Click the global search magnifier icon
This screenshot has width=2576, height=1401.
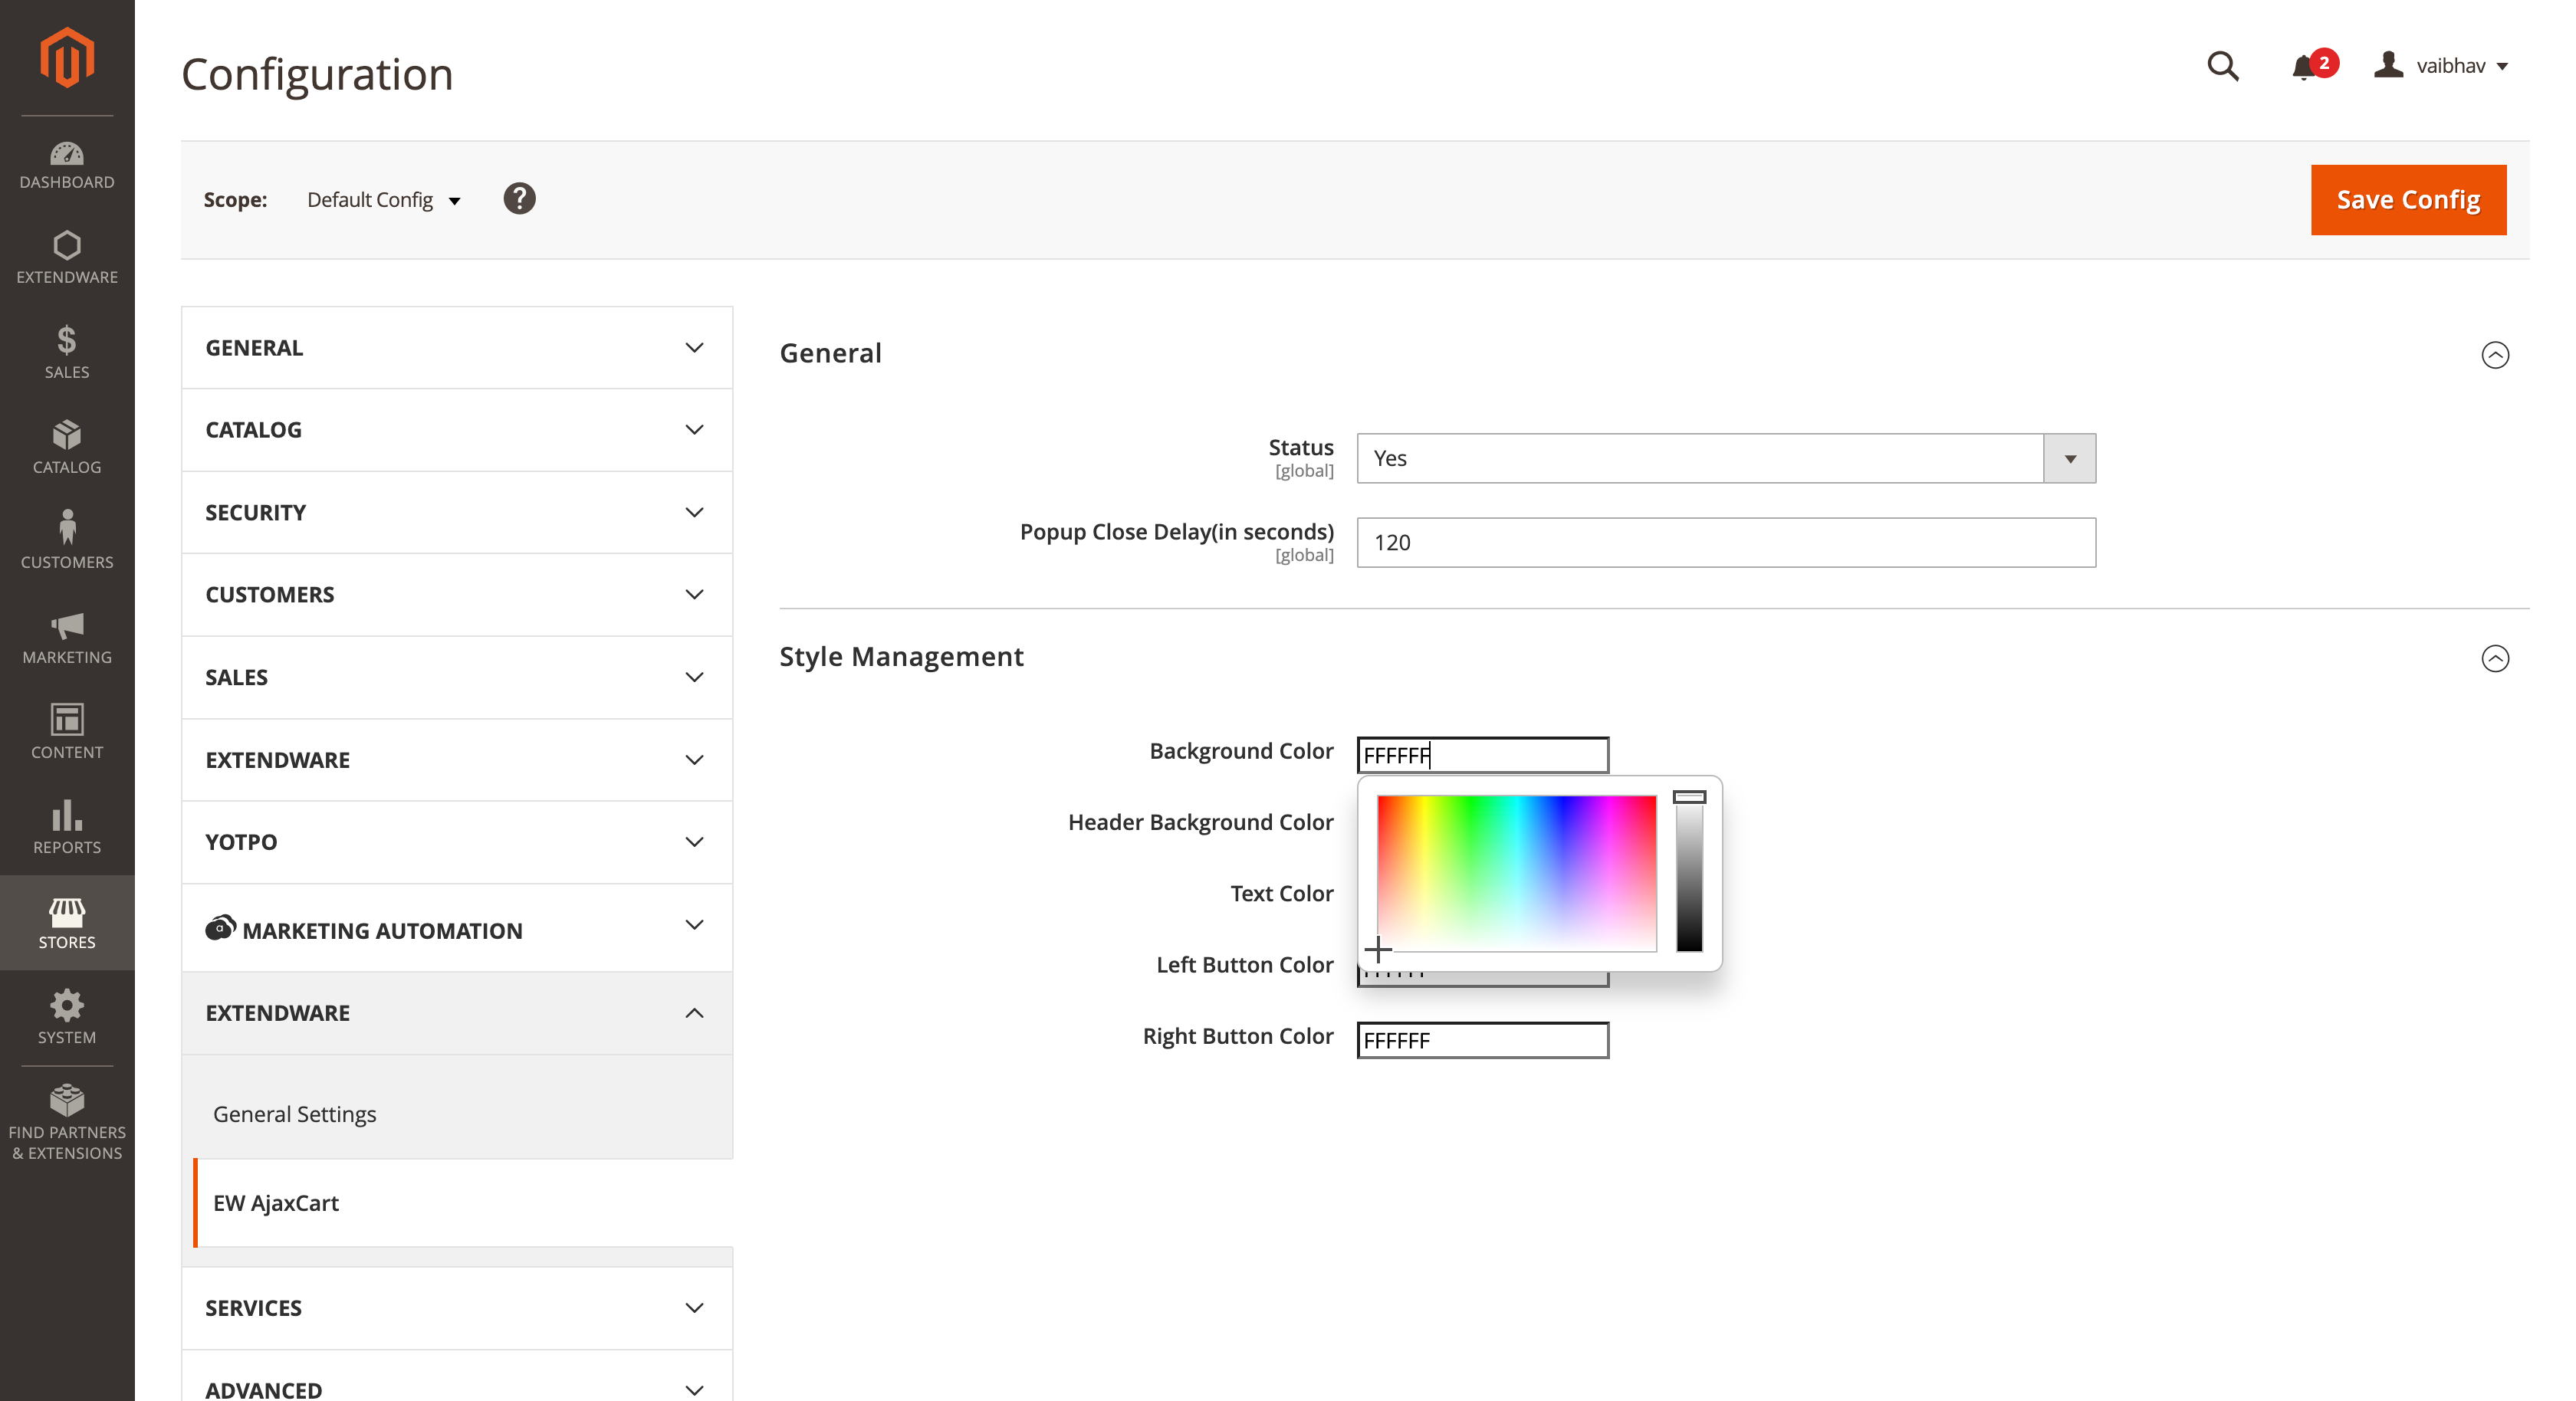coord(2222,66)
